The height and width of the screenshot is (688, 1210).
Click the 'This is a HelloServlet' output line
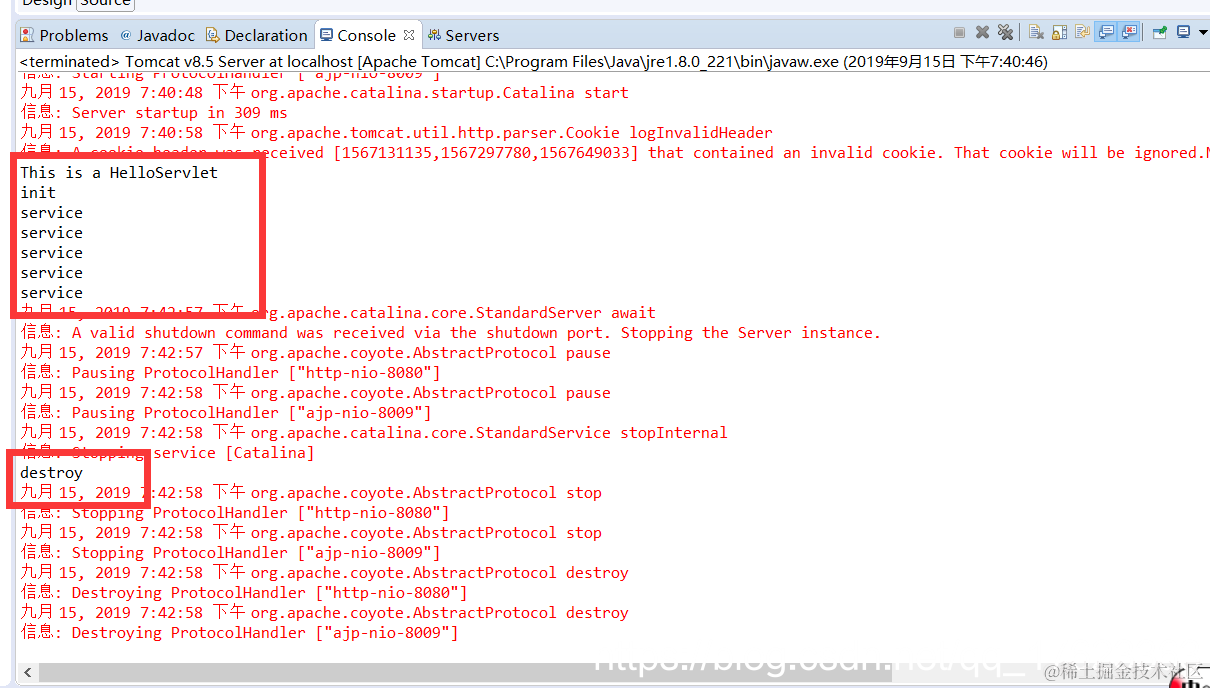coord(119,172)
